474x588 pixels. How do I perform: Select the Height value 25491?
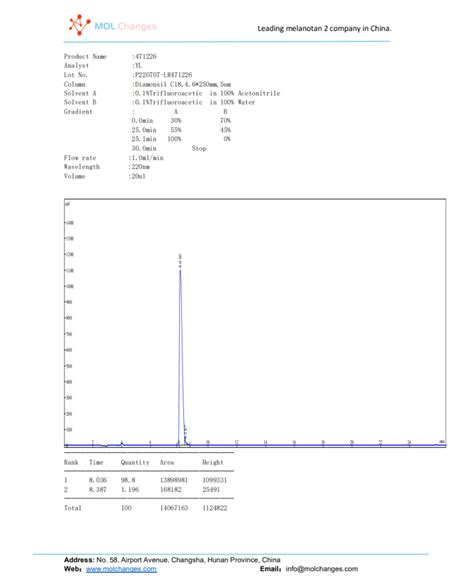tap(211, 489)
